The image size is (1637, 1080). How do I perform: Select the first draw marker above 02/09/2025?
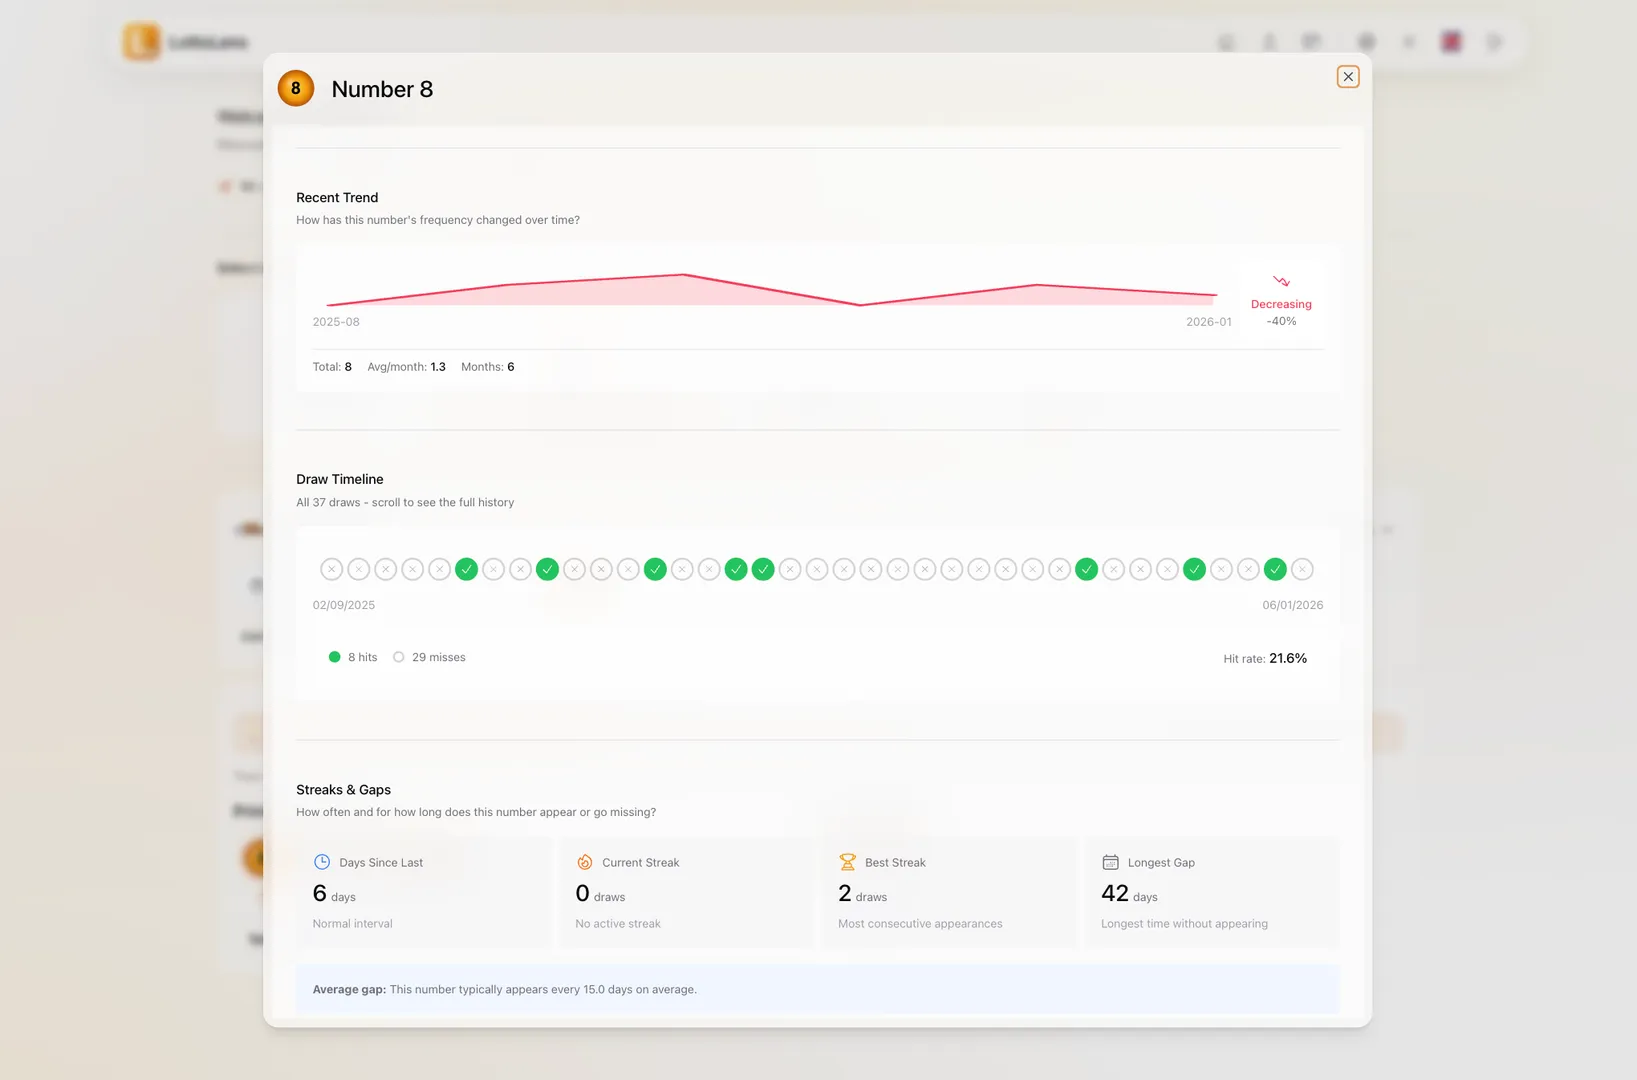pos(332,569)
